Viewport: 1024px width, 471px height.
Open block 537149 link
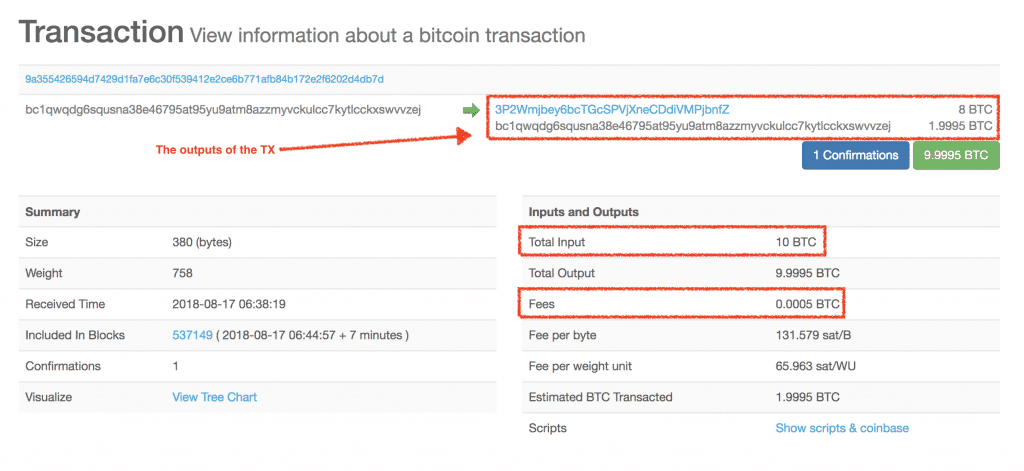click(192, 335)
